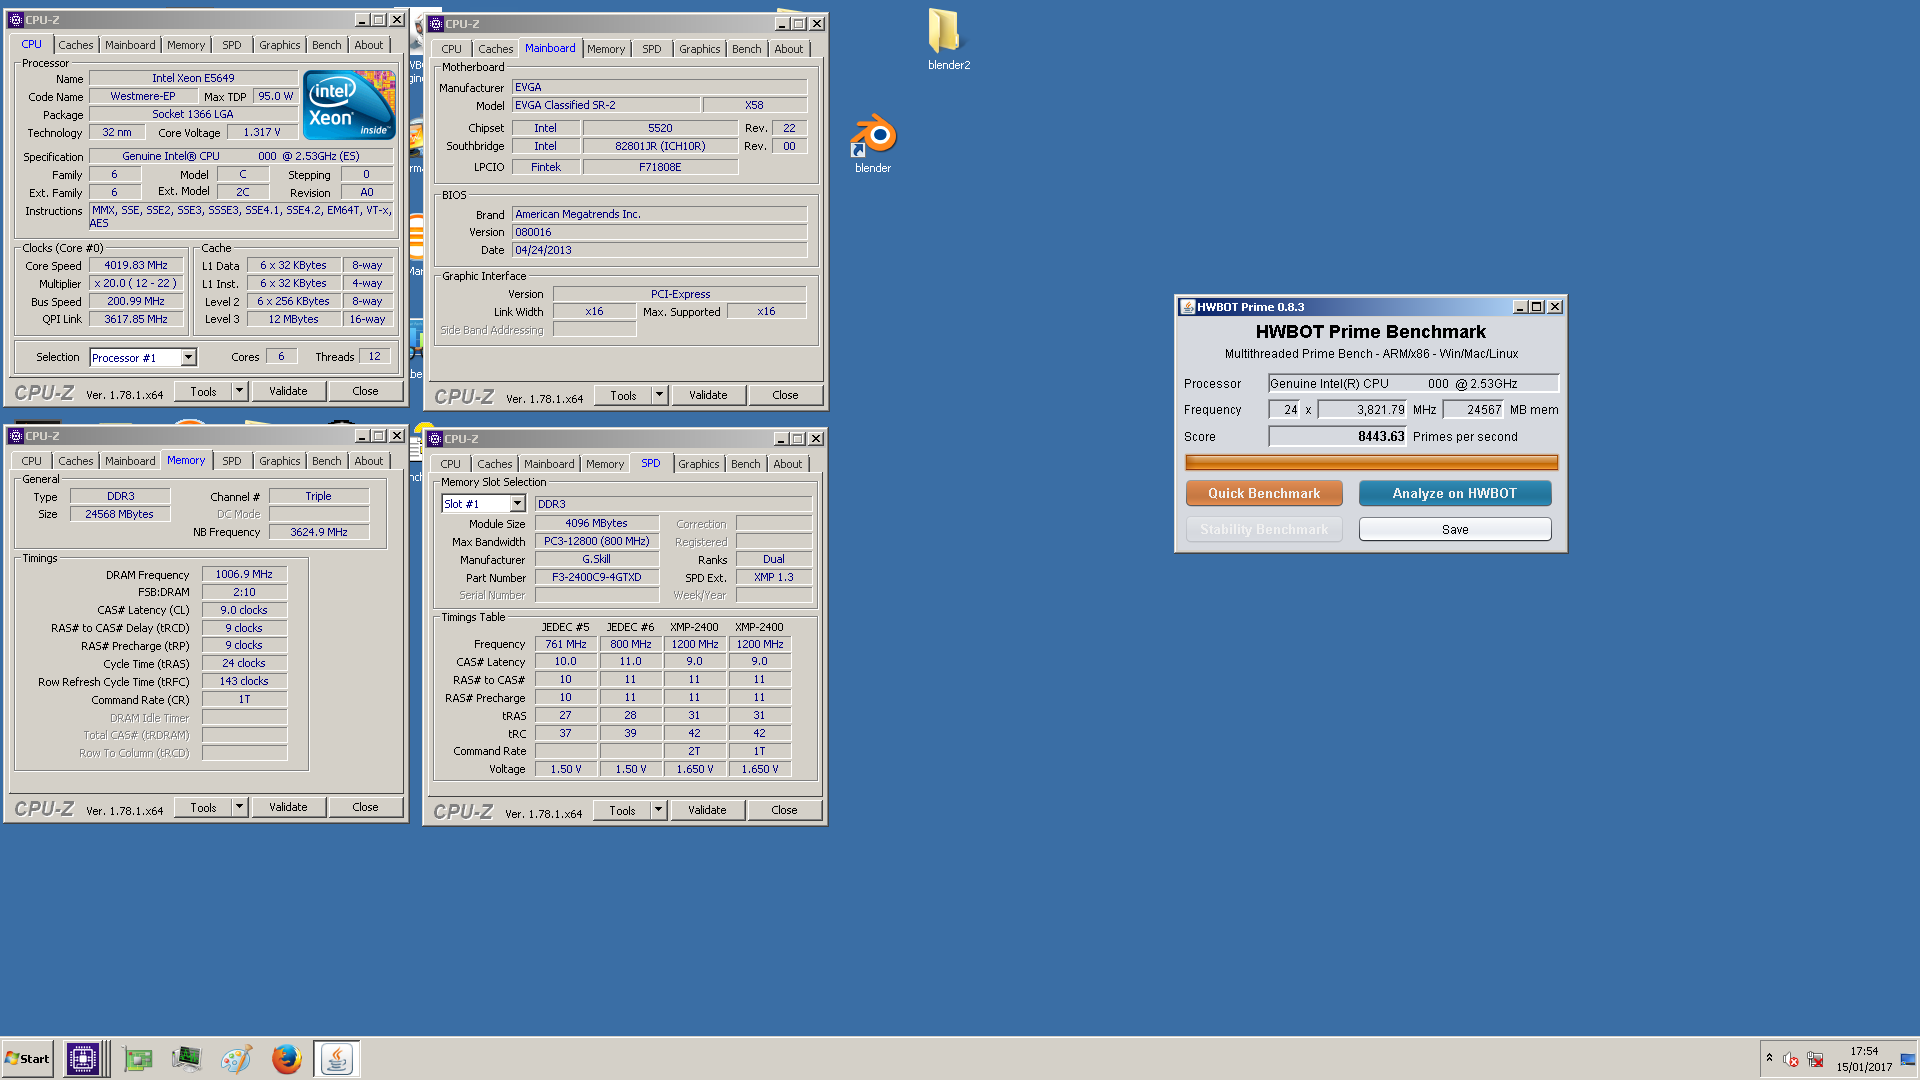Image resolution: width=1920 pixels, height=1080 pixels.
Task: Click Analyze on HWBOT button
Action: pos(1455,493)
